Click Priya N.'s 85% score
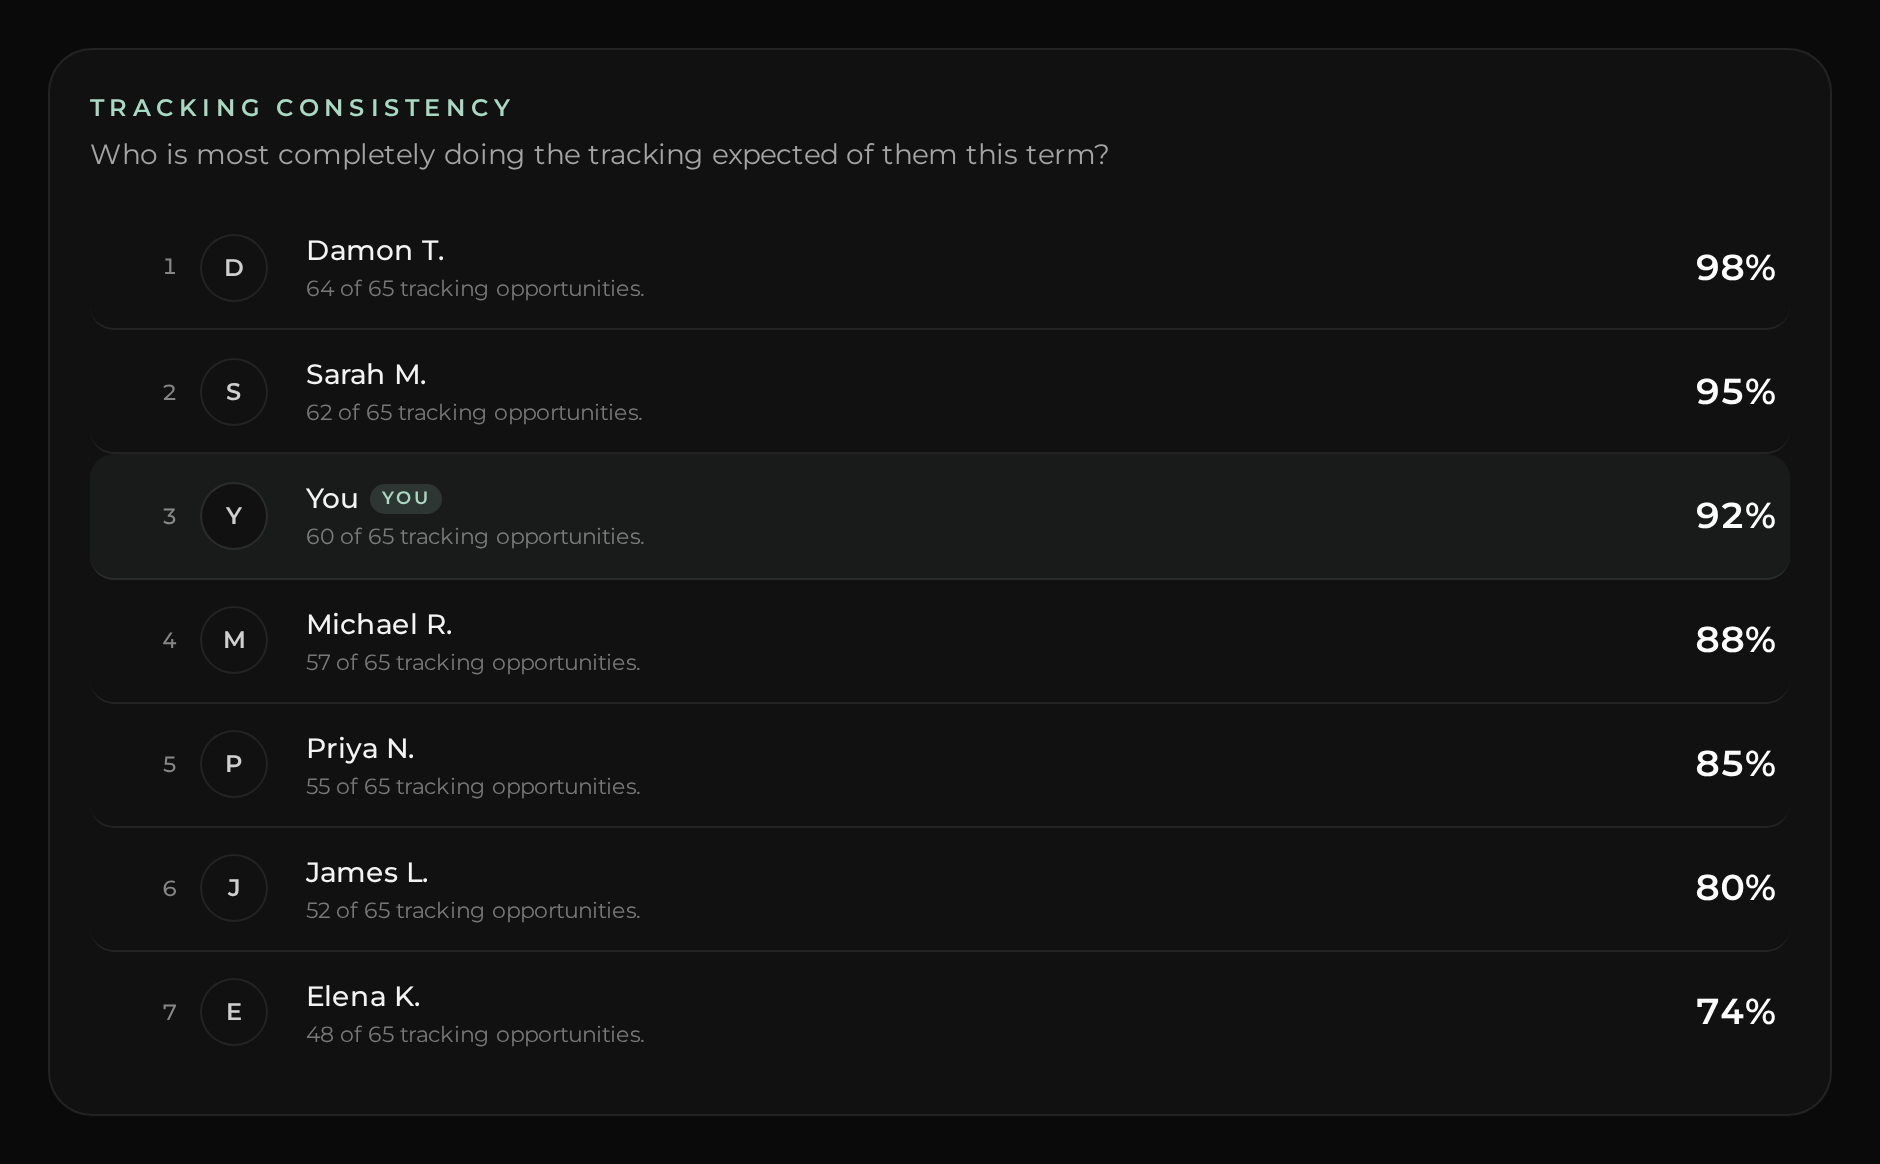 (1735, 764)
